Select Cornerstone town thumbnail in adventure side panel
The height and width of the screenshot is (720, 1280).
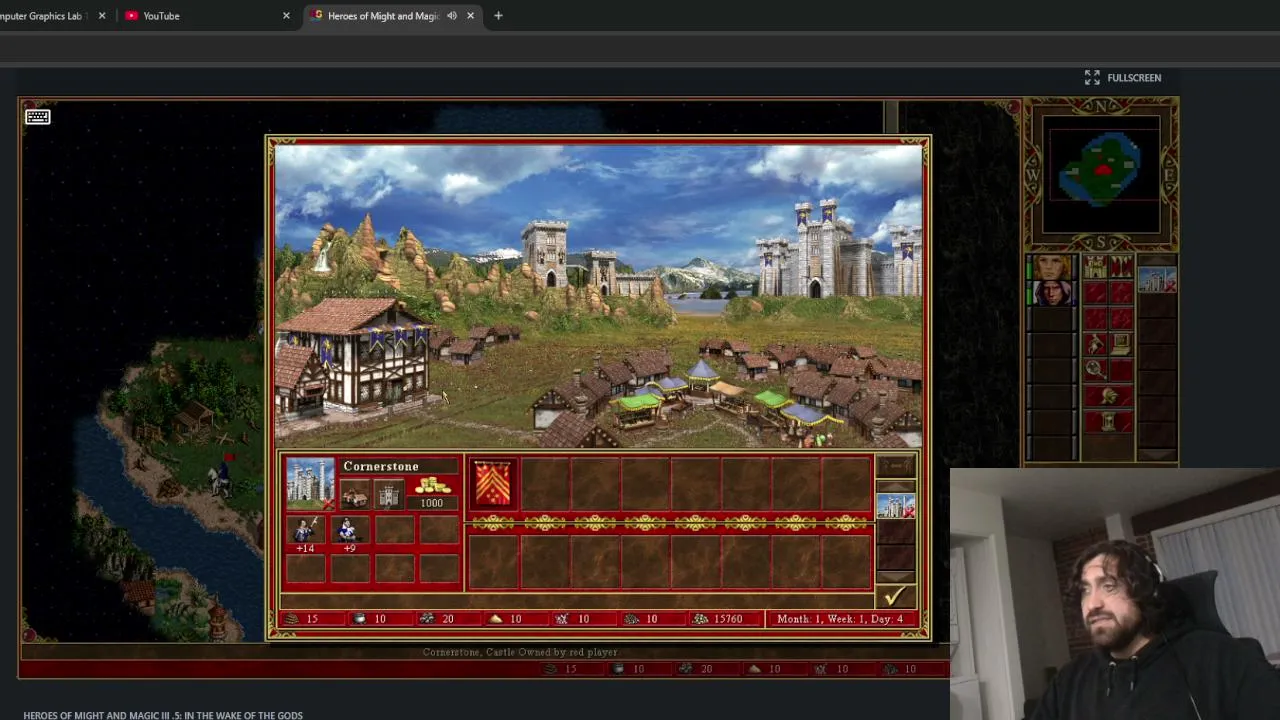[1157, 280]
